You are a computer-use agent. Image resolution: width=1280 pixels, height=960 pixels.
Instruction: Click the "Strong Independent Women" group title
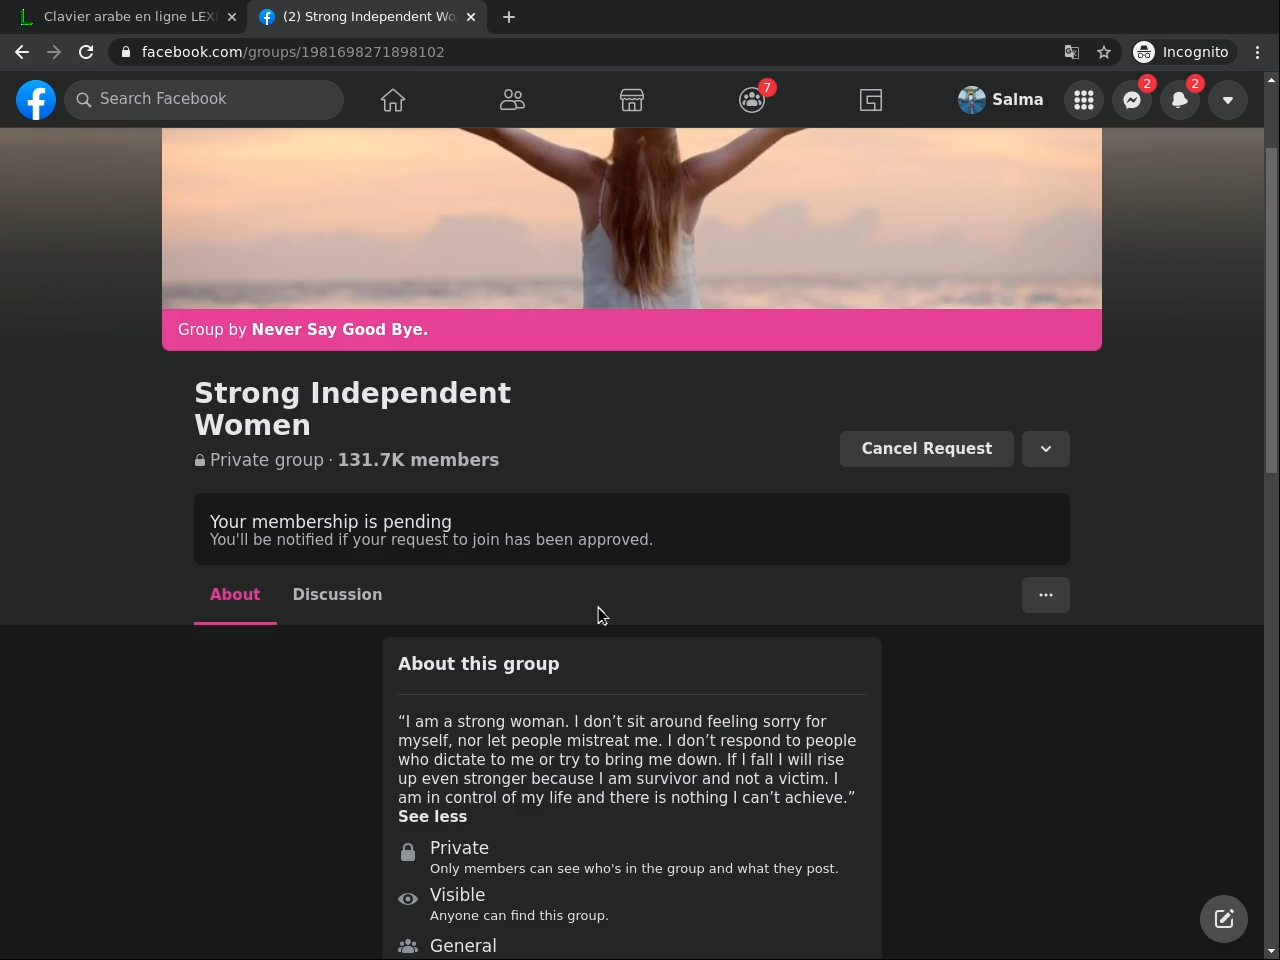[x=352, y=409]
